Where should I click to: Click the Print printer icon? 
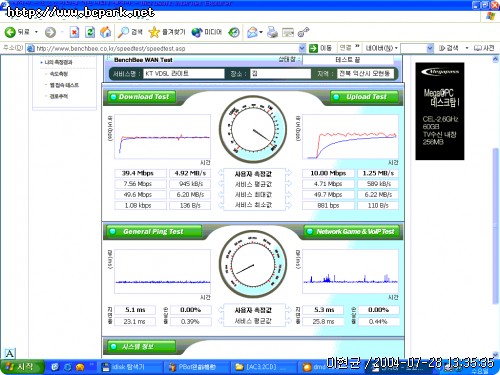click(273, 32)
